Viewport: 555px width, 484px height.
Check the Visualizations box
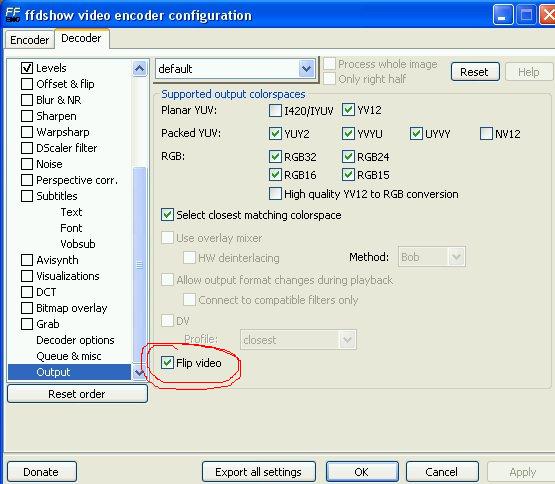(27, 276)
